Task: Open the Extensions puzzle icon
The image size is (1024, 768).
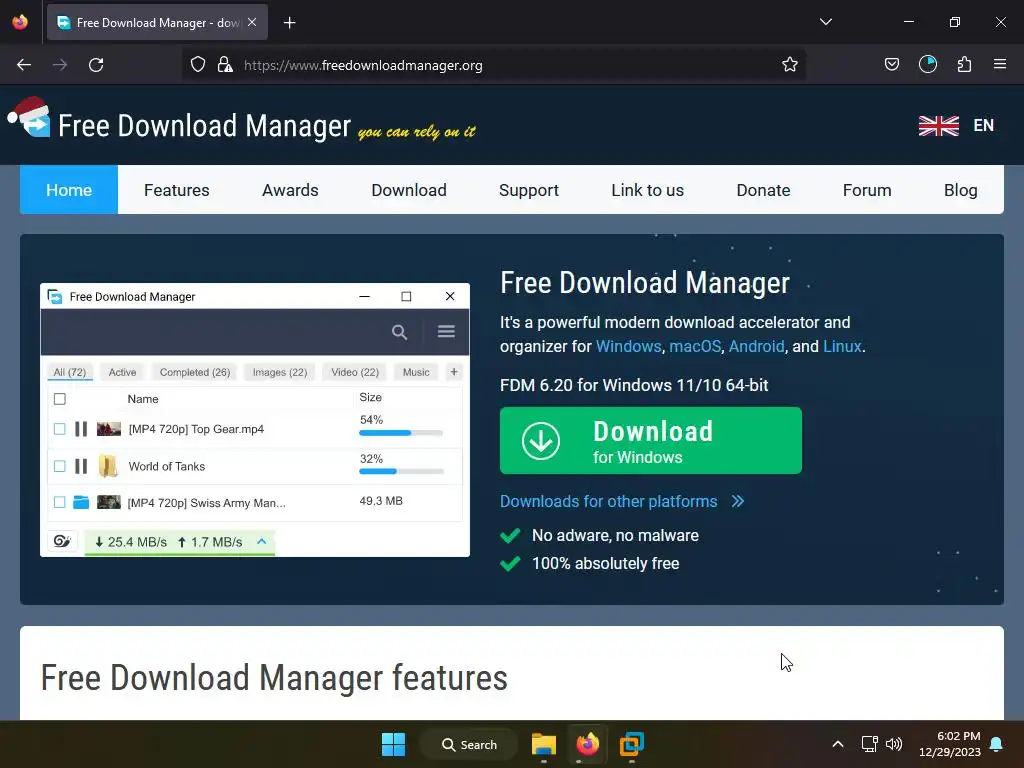Action: 964,65
